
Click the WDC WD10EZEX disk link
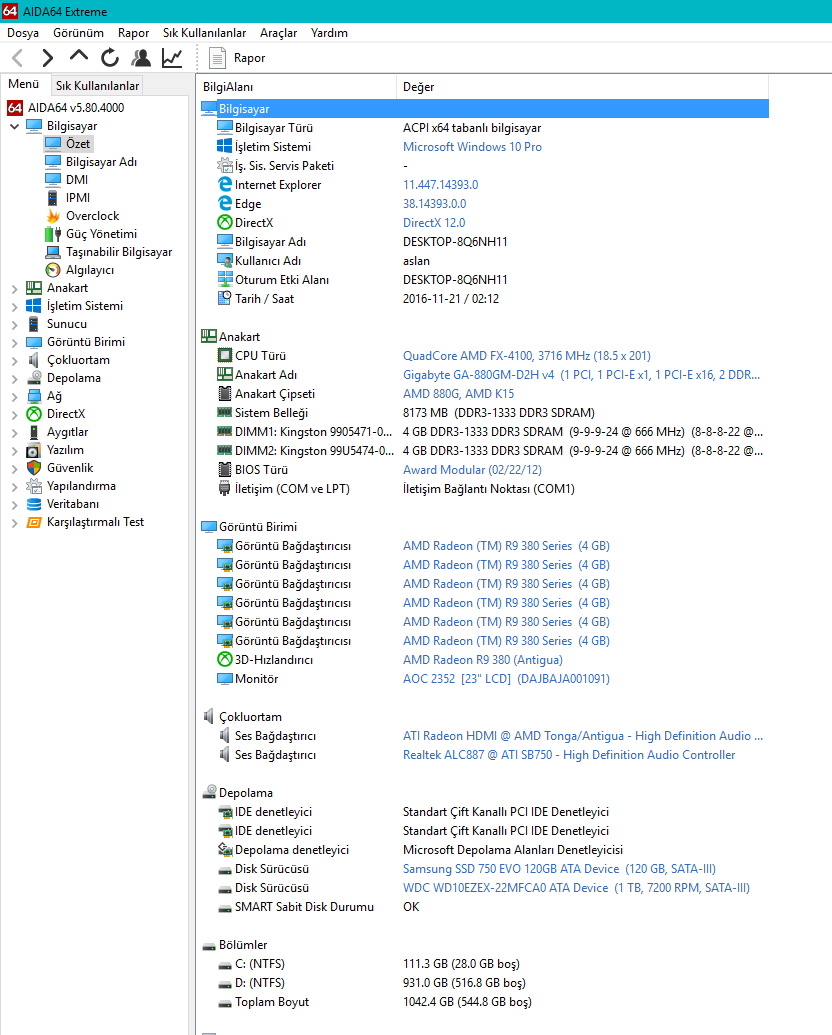(576, 888)
